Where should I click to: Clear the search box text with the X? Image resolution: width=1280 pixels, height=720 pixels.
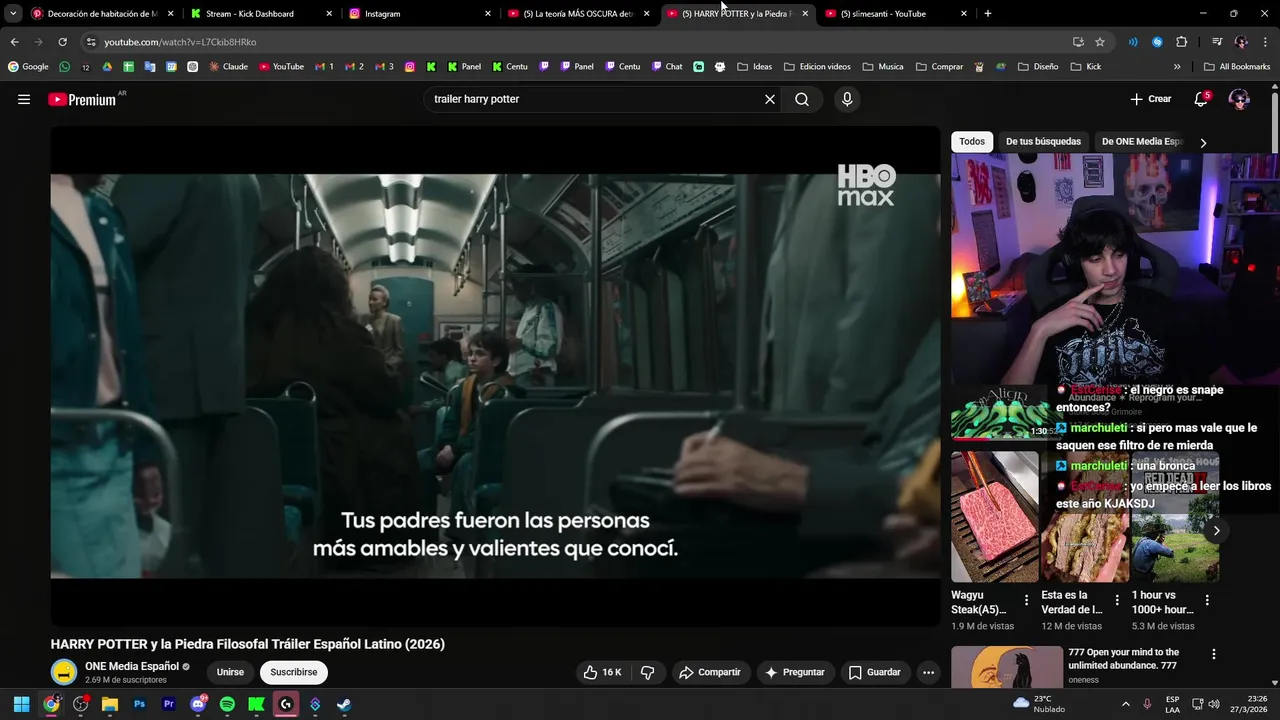pos(770,99)
